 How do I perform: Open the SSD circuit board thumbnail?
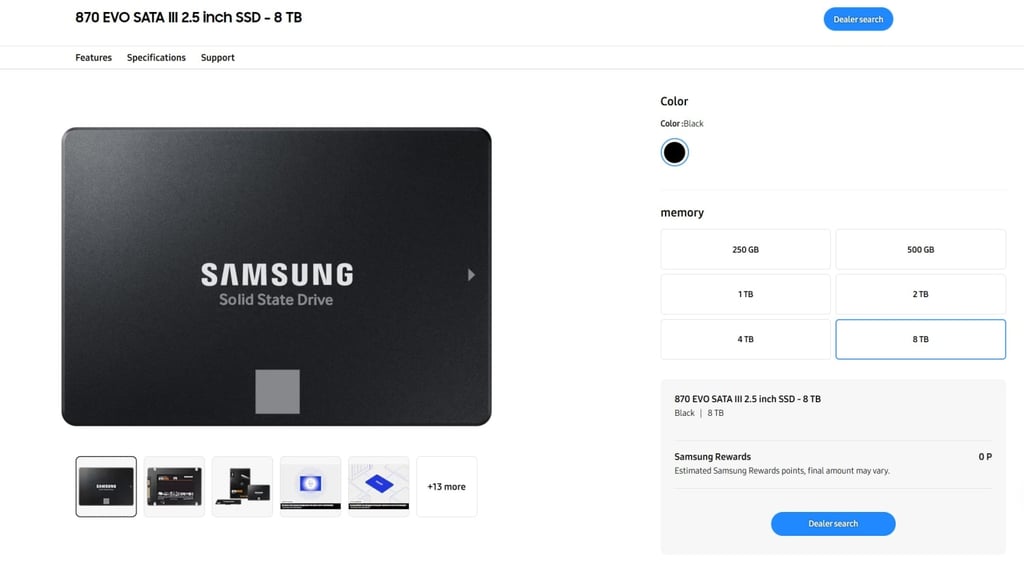coord(174,487)
